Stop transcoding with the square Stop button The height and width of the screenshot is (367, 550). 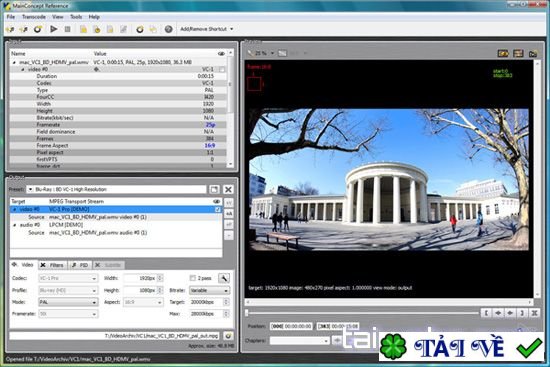pos(68,29)
